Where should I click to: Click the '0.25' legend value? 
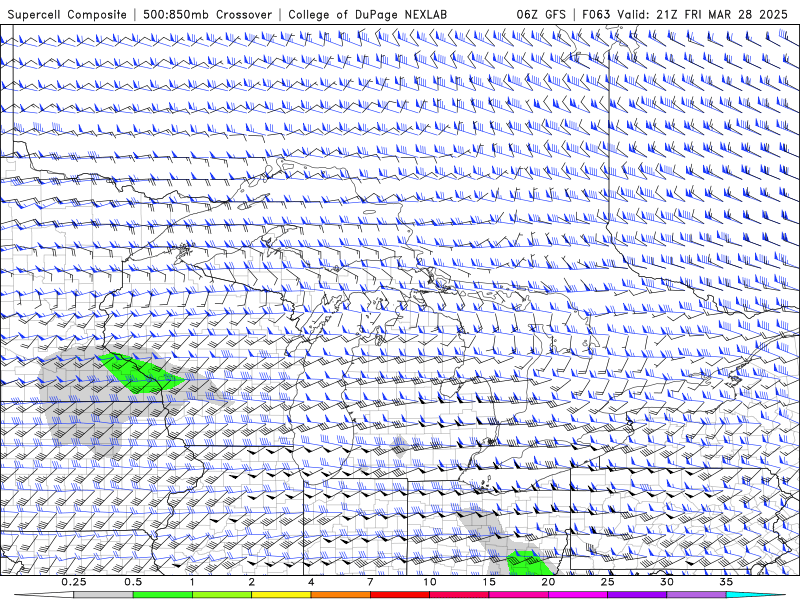74,582
